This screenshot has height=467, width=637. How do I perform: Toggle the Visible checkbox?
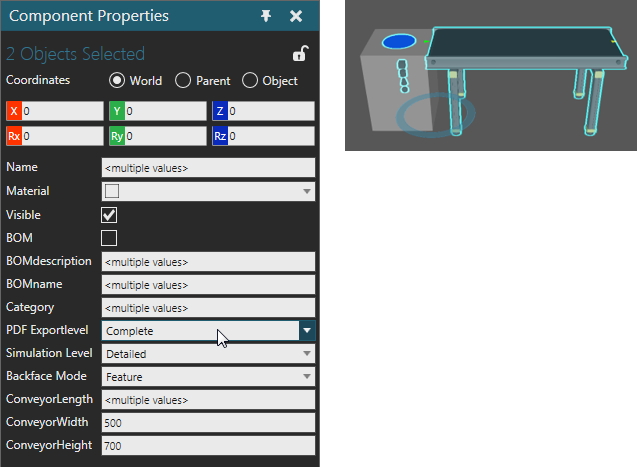coord(110,215)
